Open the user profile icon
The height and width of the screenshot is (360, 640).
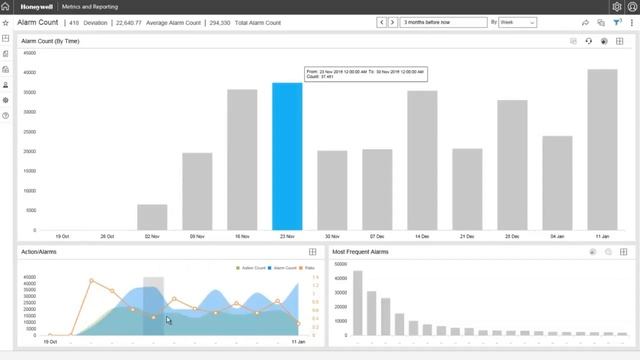[x=632, y=7]
